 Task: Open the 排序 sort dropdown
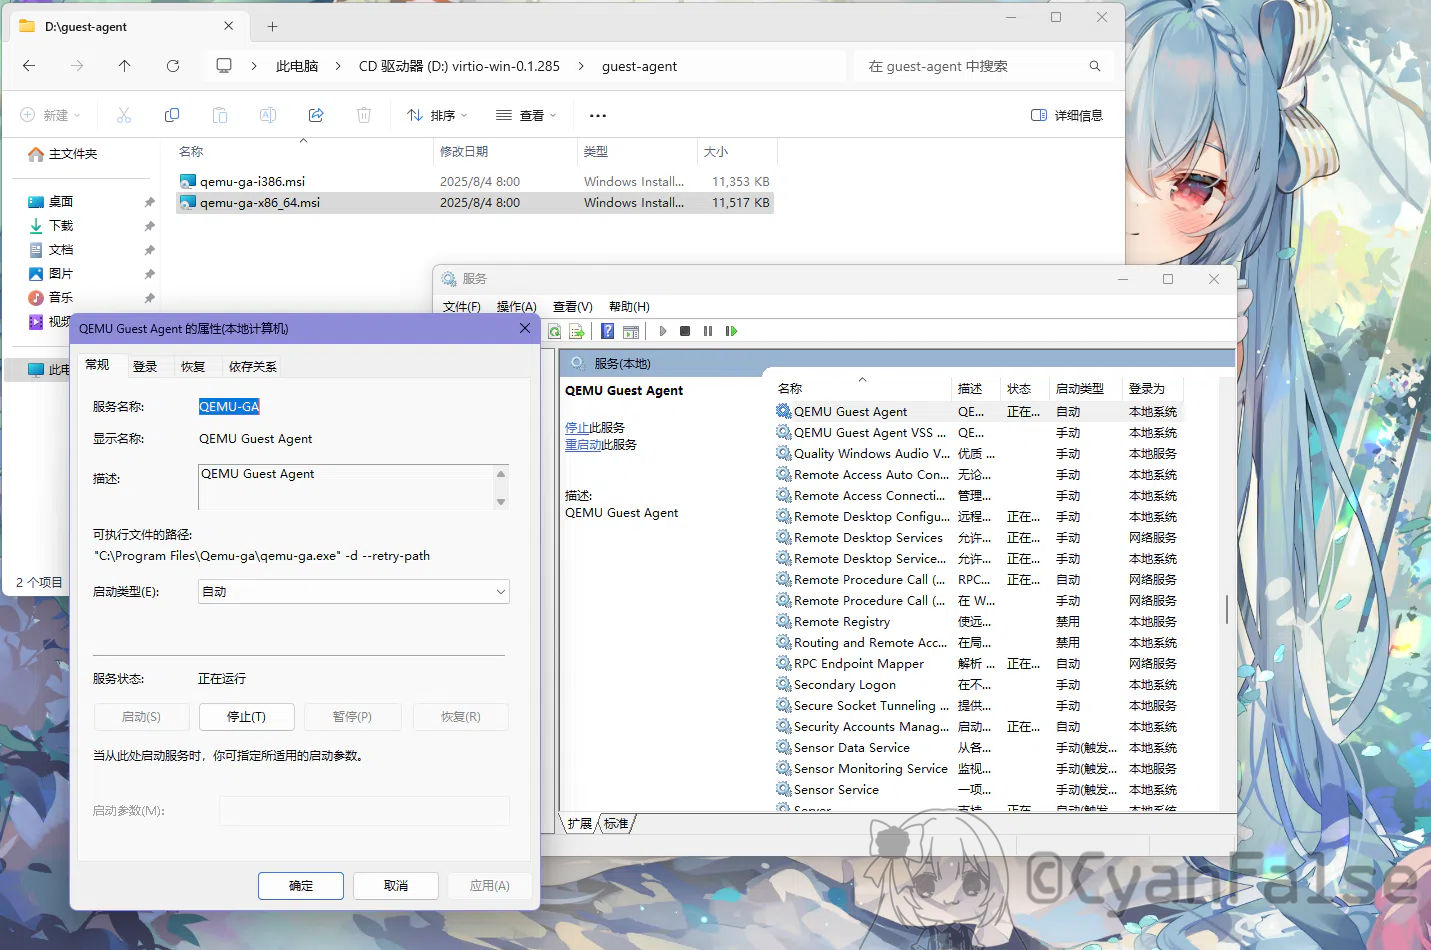436,115
